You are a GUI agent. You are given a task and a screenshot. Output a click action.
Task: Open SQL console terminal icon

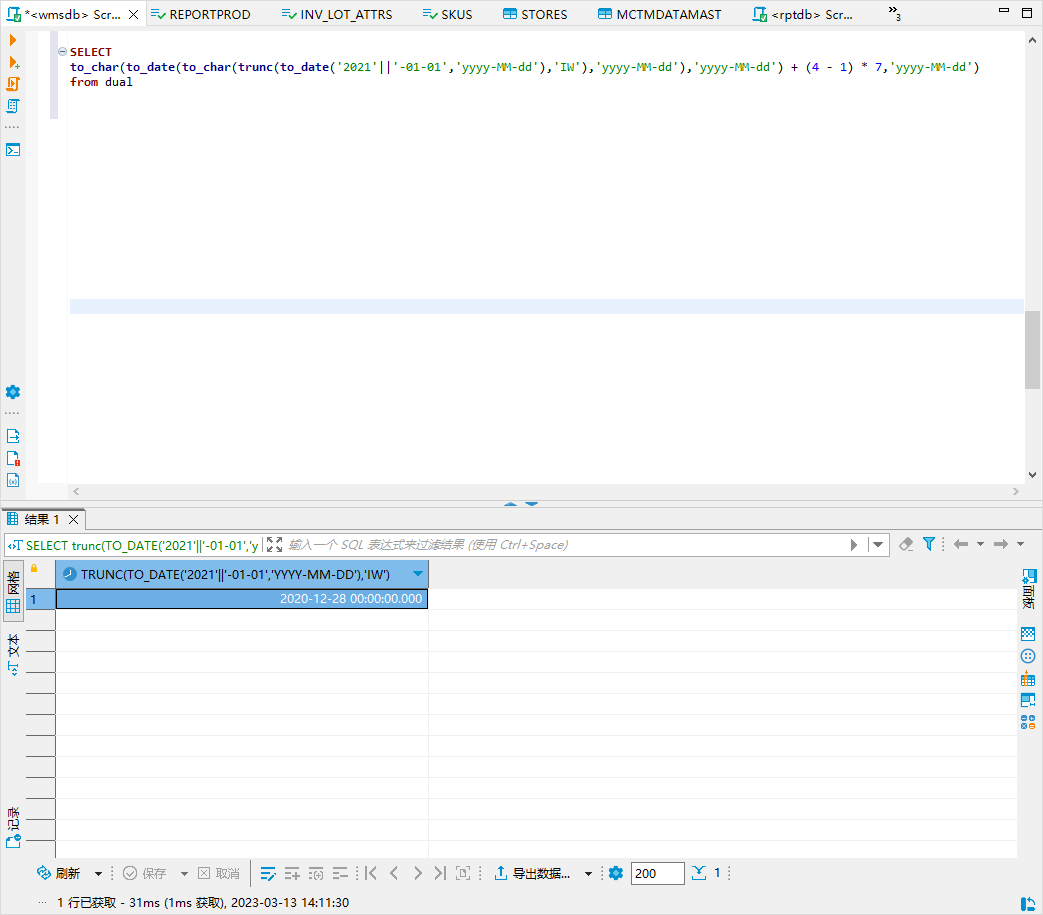click(13, 150)
